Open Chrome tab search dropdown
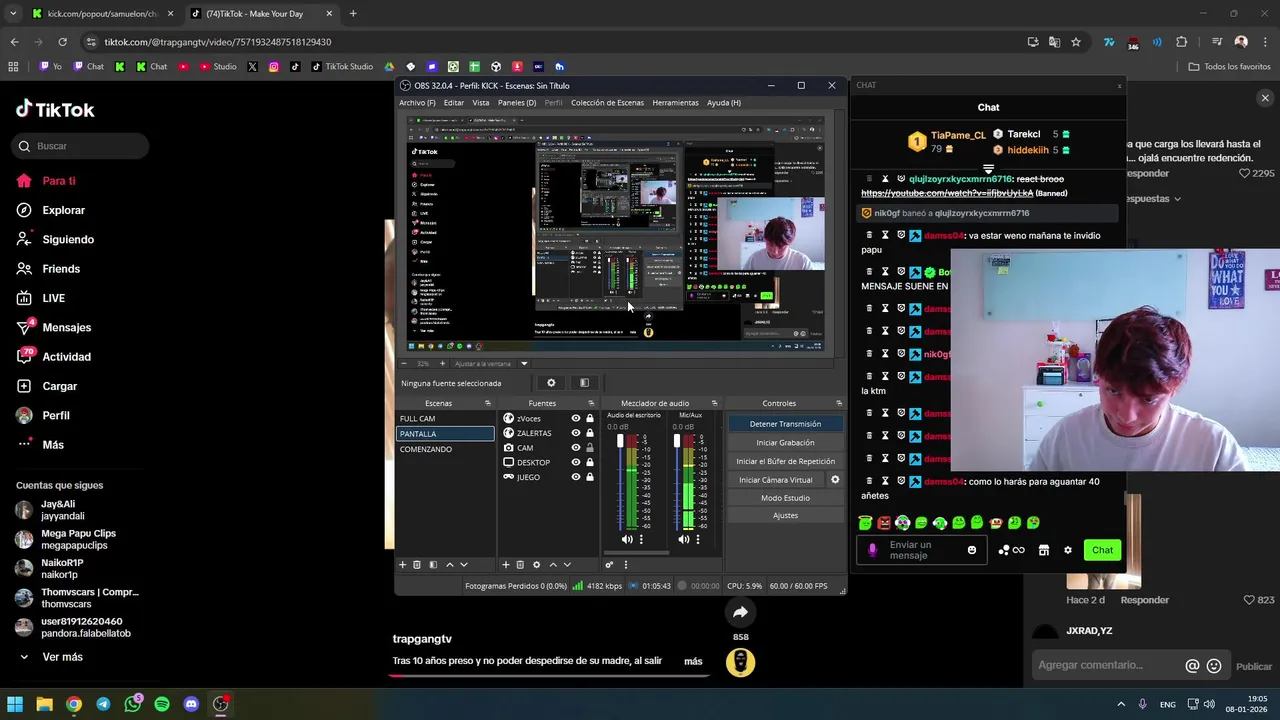 point(13,14)
